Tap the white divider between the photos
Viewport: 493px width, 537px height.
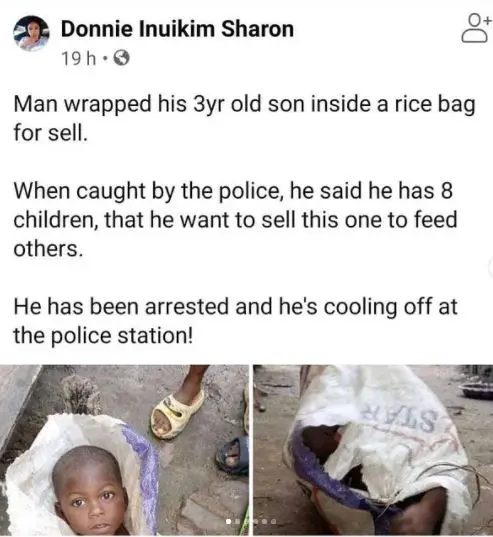[251, 450]
